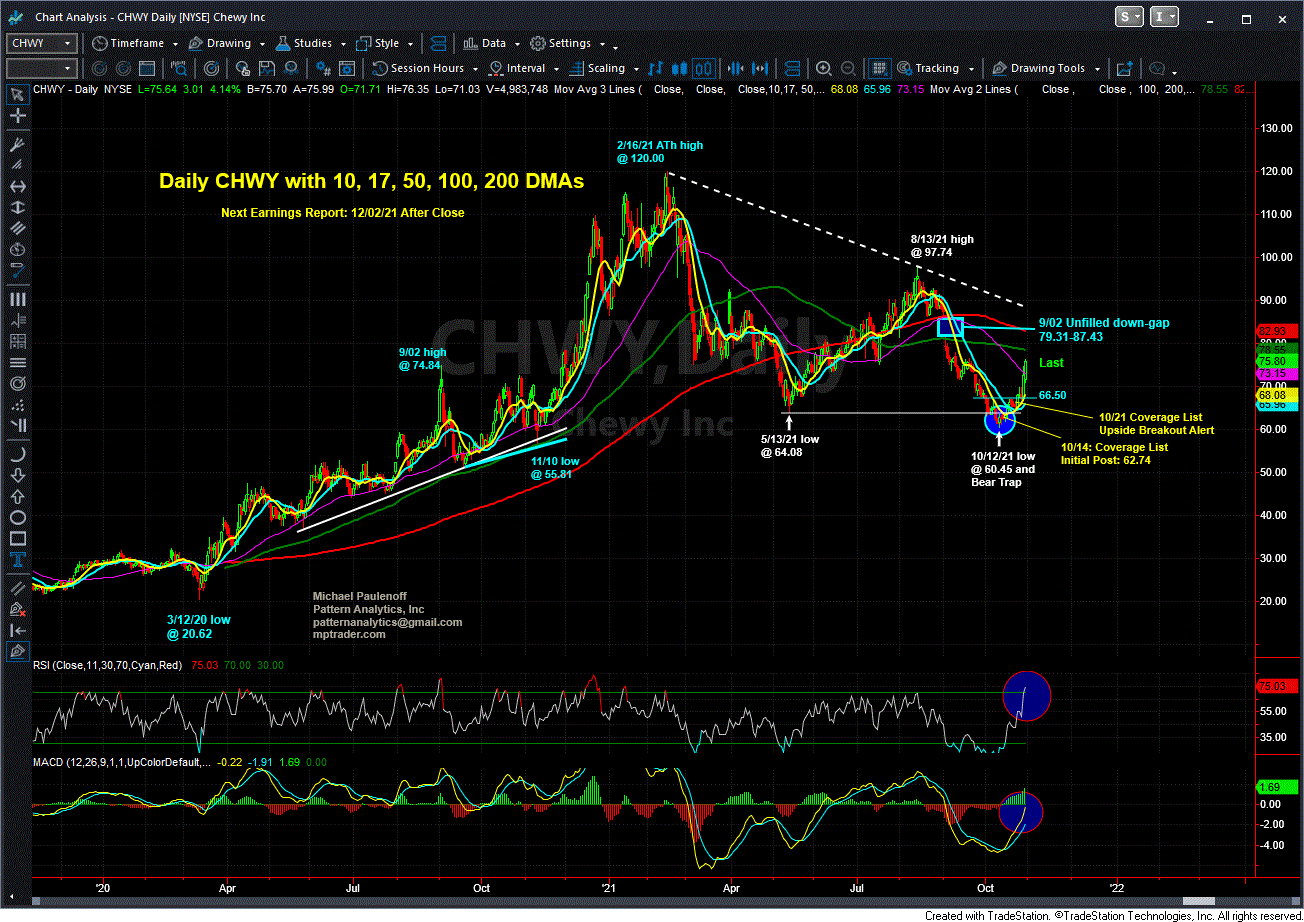Toggle the drawing pen mode at sidebar bottom
The width and height of the screenshot is (1304, 922).
point(17,652)
